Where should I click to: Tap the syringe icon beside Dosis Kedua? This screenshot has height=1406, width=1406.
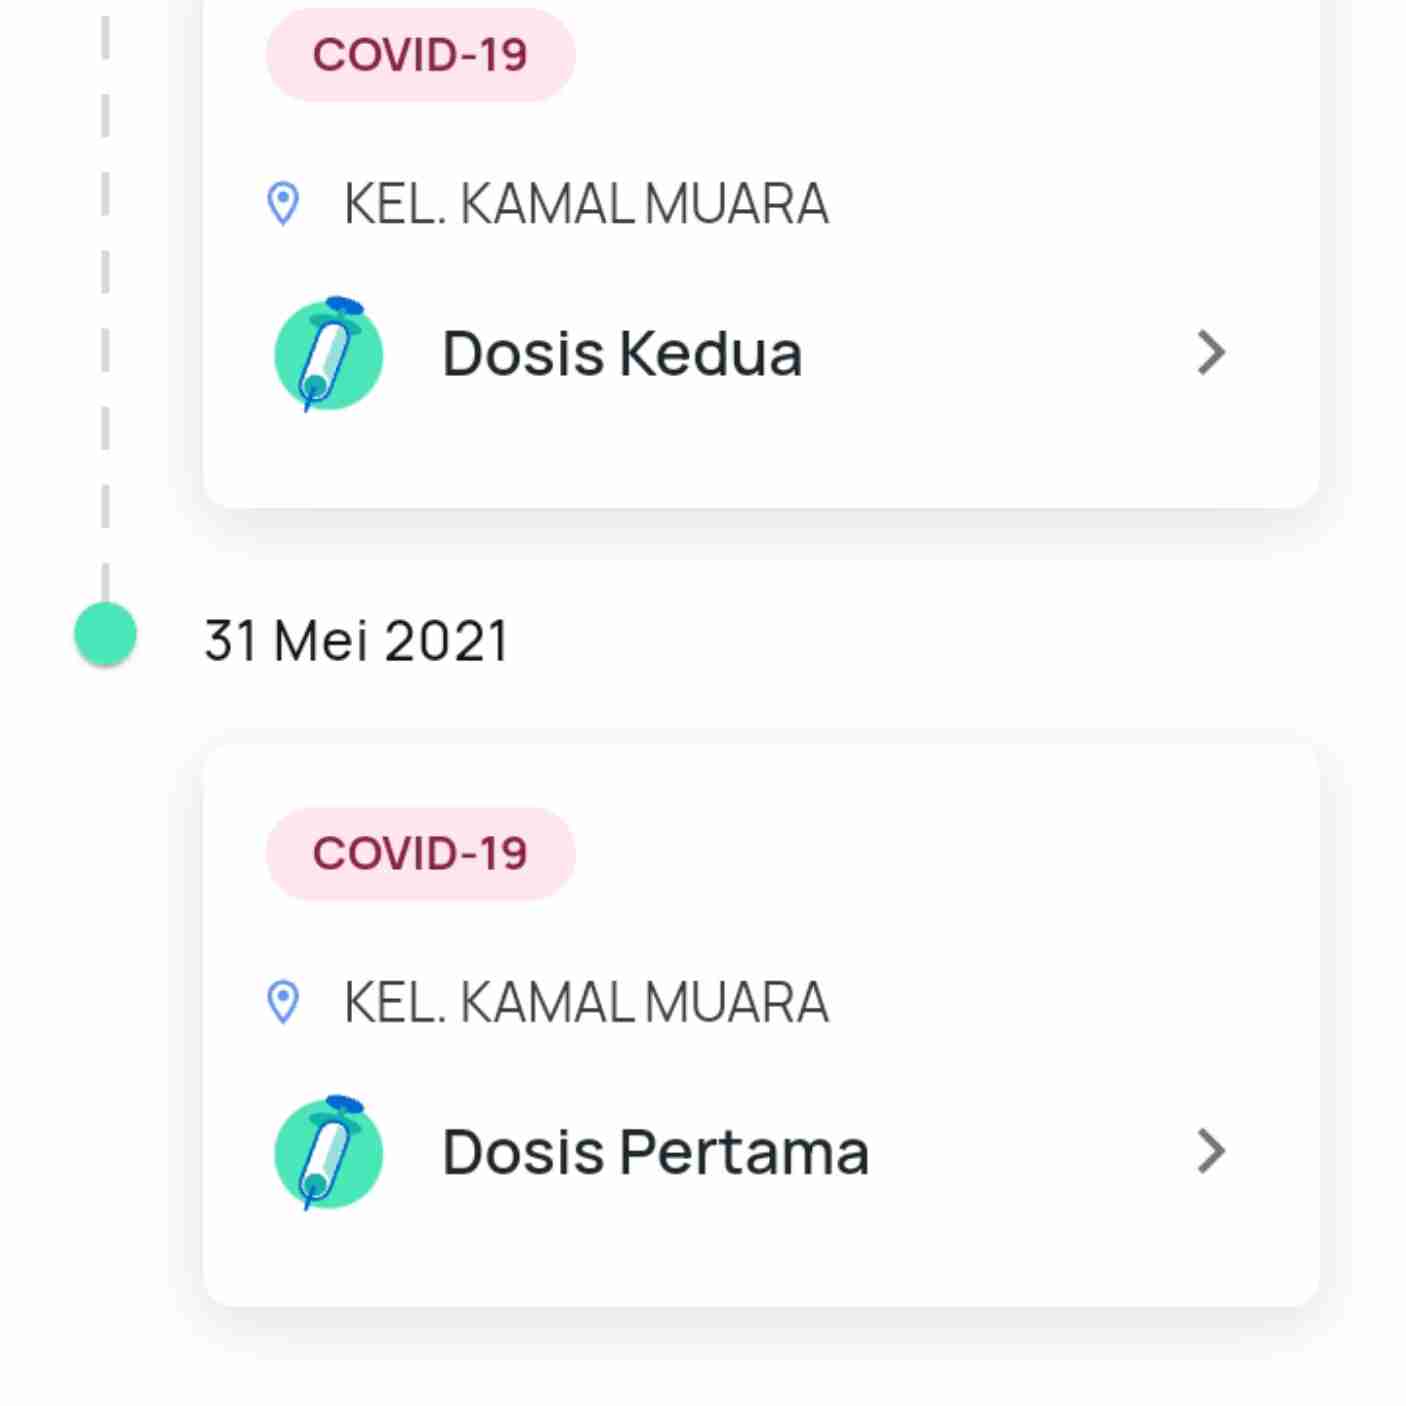329,354
